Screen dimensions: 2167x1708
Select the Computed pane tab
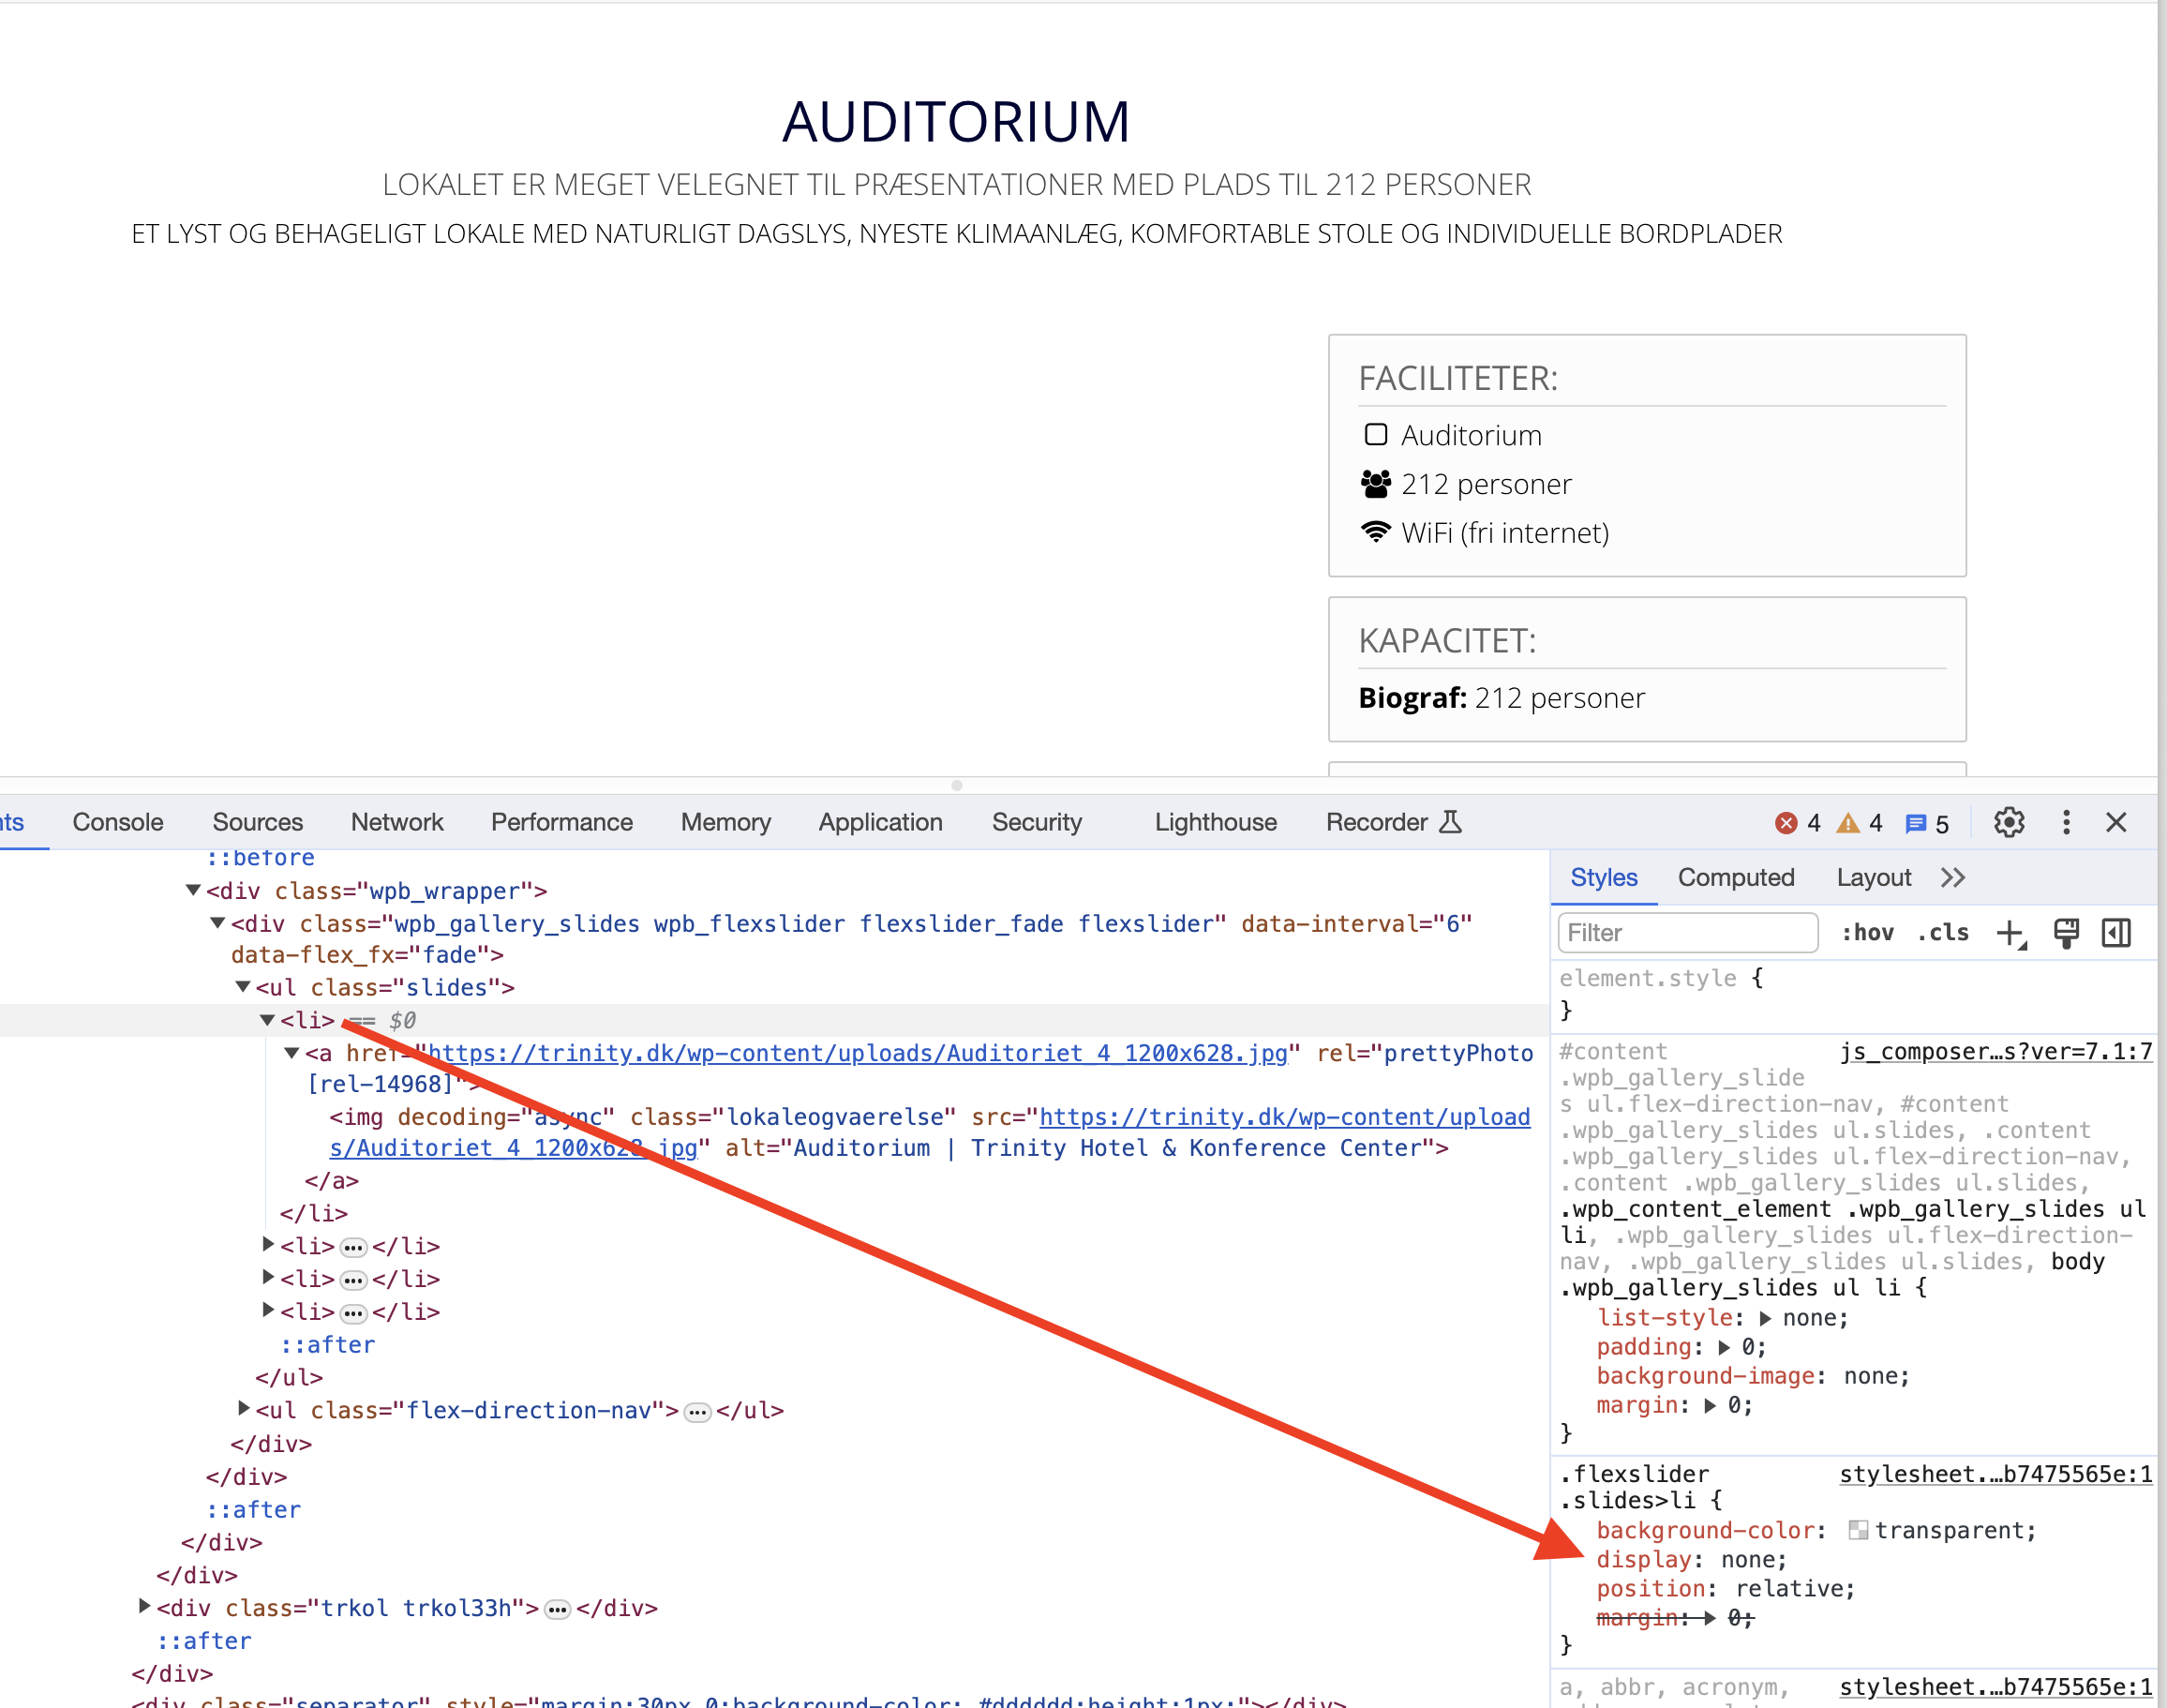tap(1736, 877)
